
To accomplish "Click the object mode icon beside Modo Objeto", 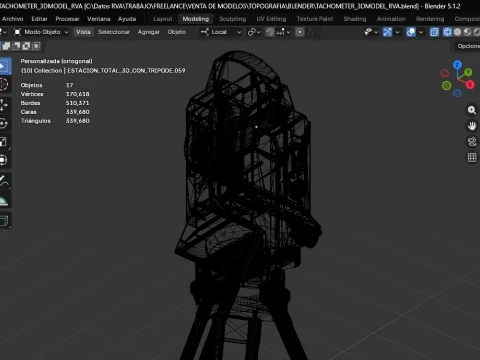I will [17, 32].
